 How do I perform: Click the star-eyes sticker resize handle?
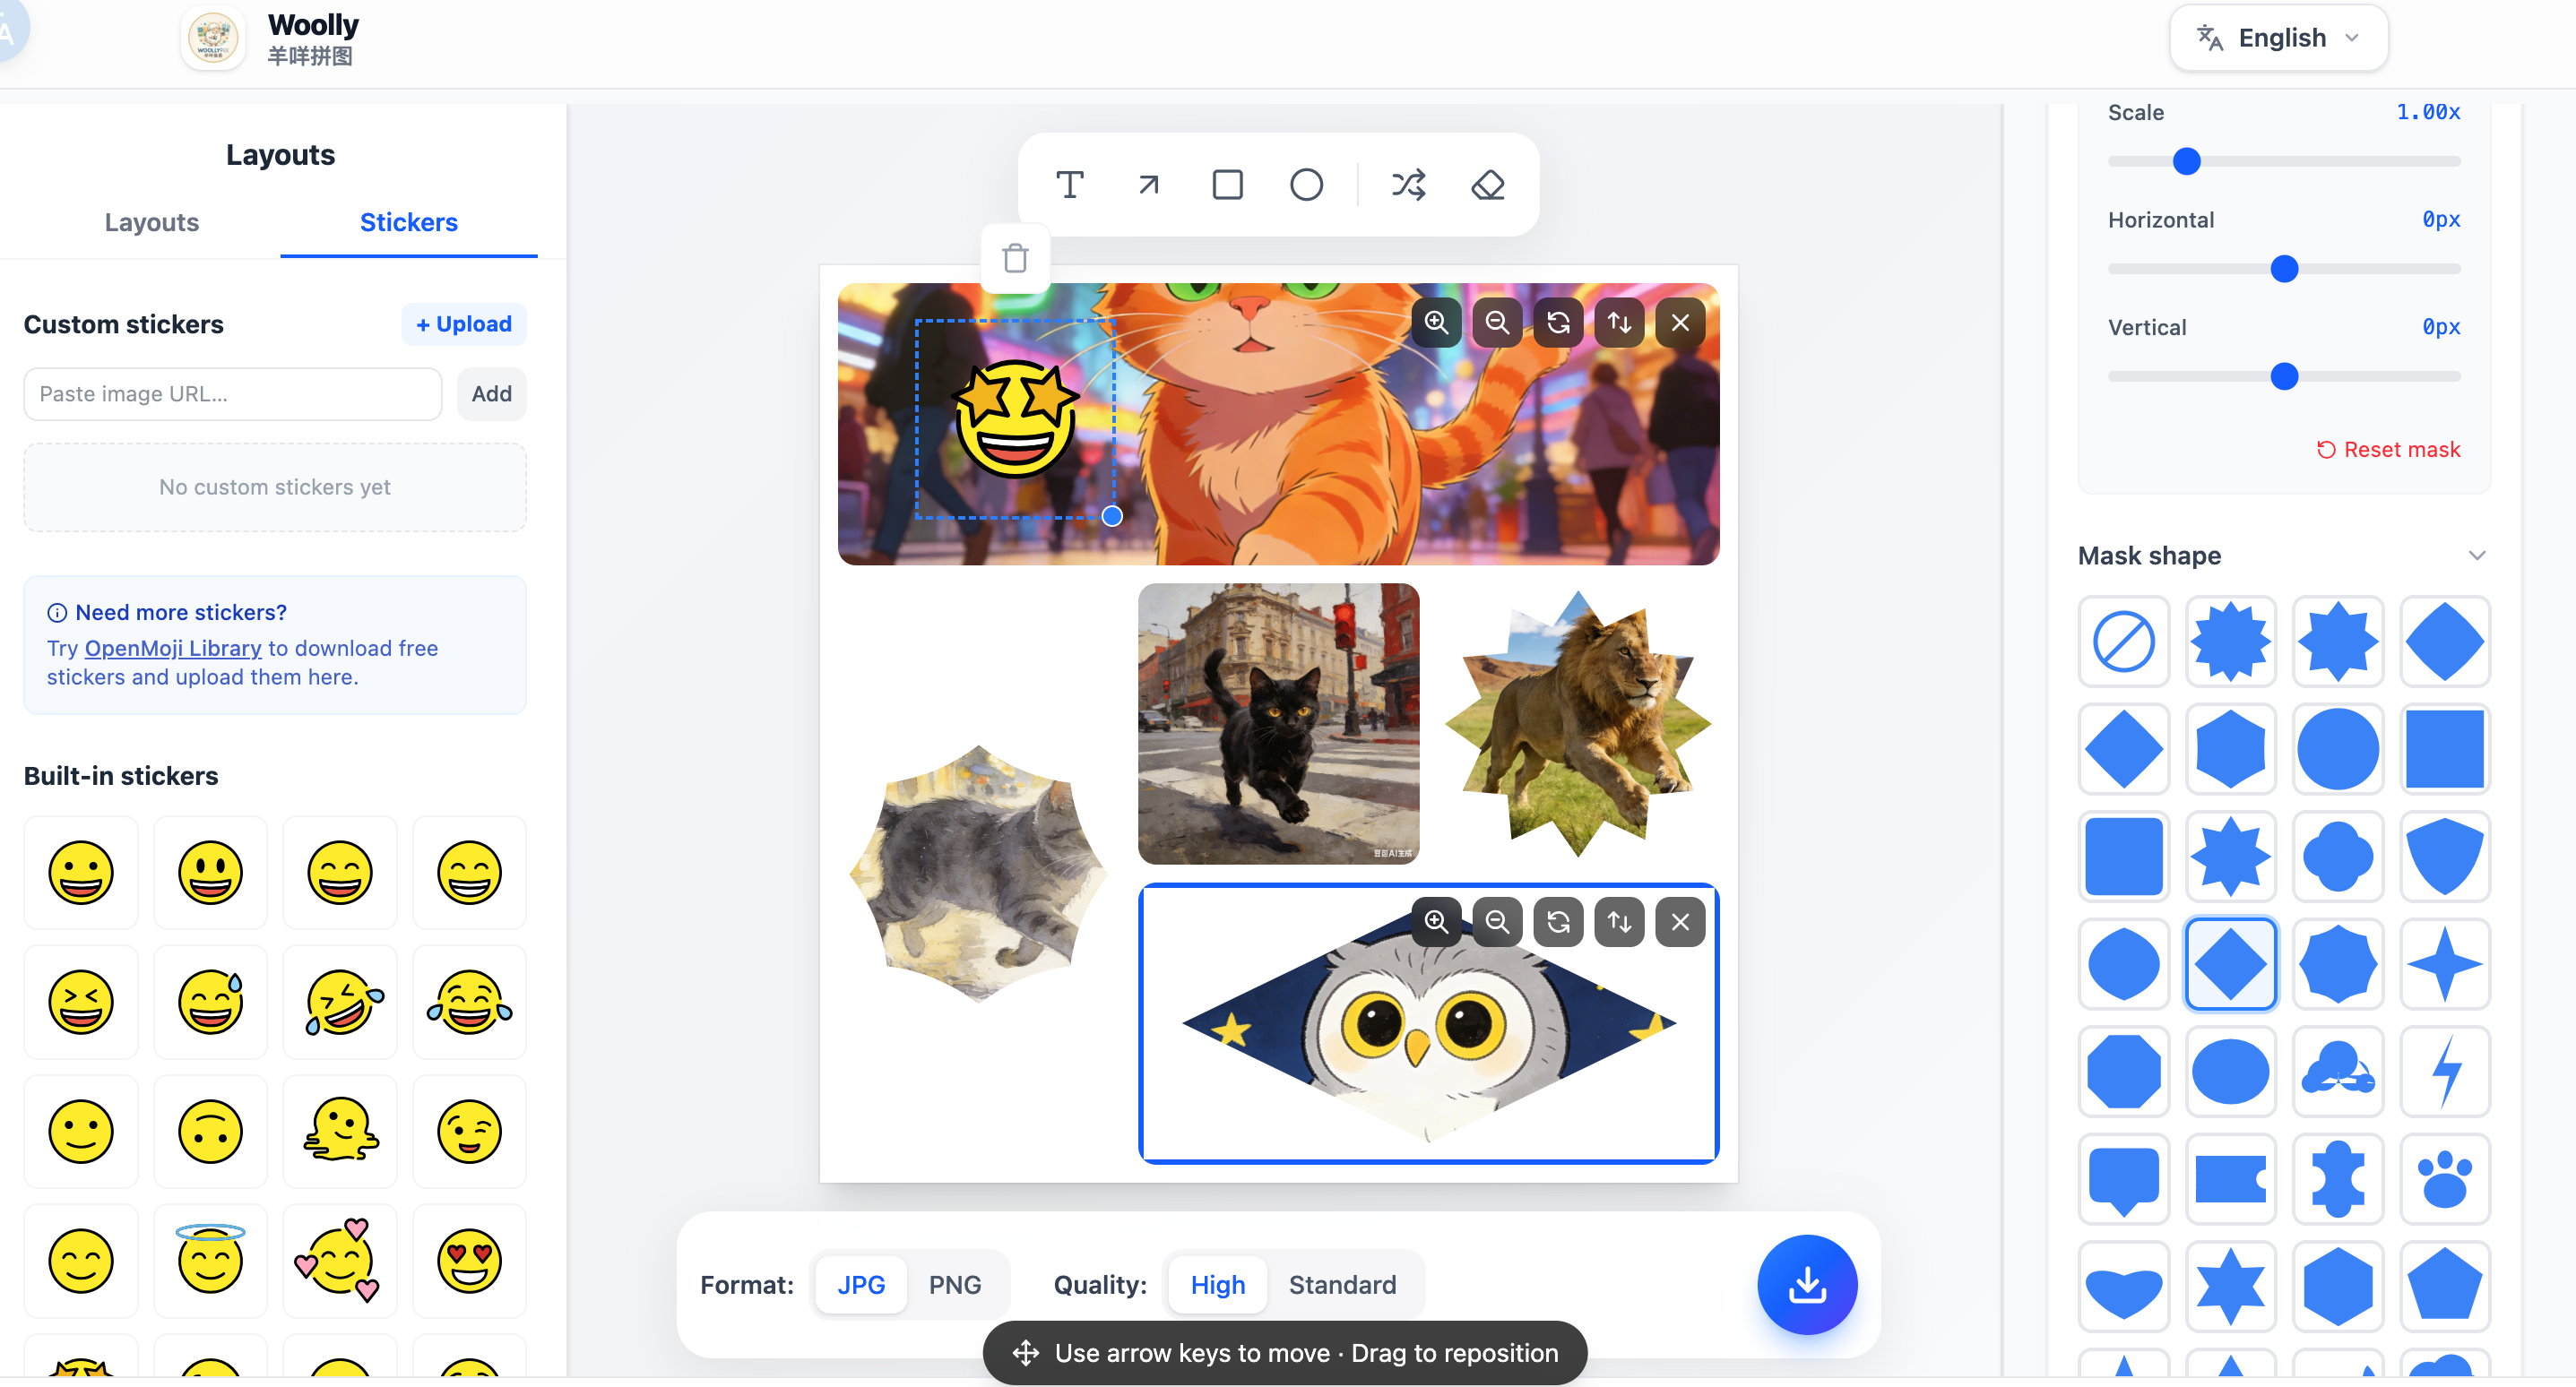[x=1111, y=516]
